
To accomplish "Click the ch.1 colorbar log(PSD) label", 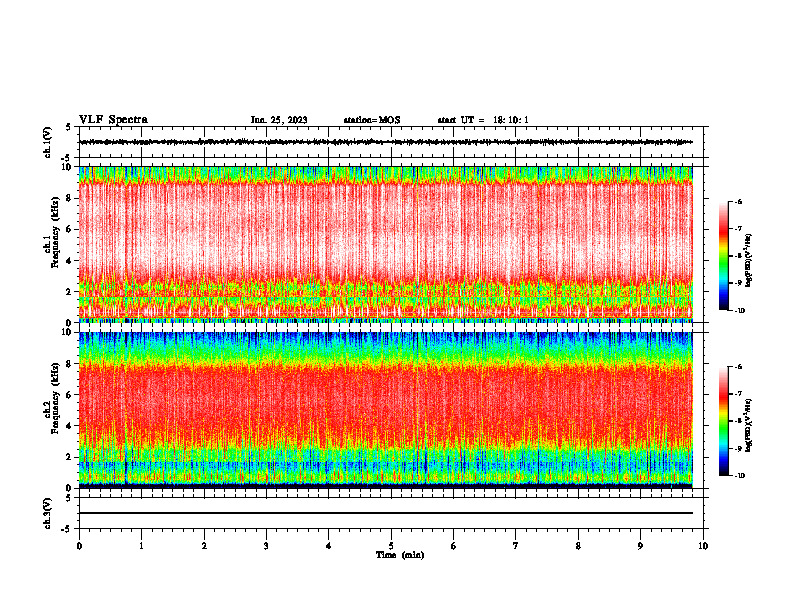I will [749, 261].
